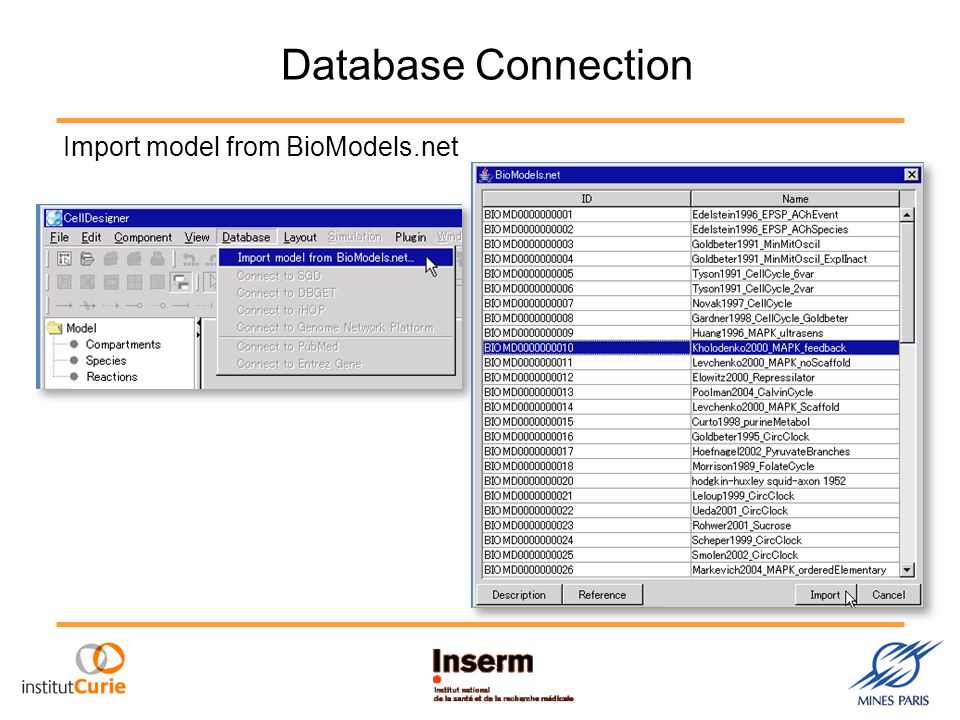
Task: Select the bar-ended inhibition line tool
Action: [181, 306]
